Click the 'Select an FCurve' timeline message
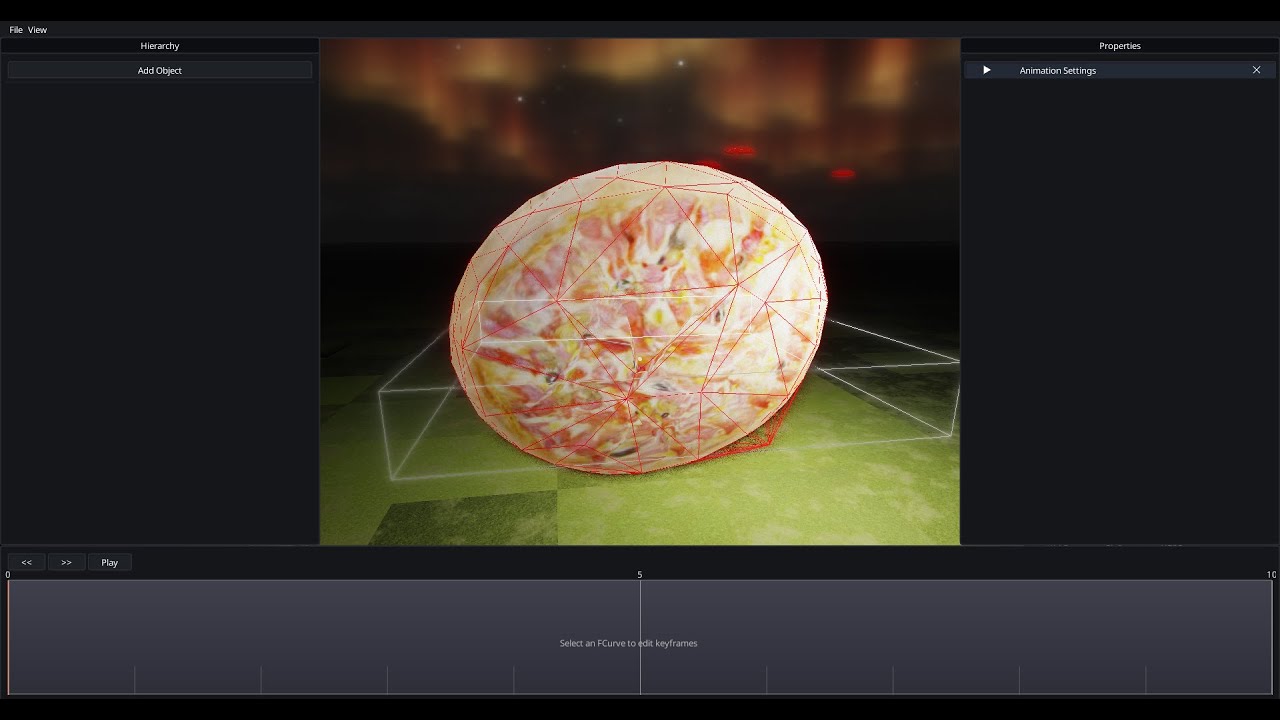The width and height of the screenshot is (1280, 720). [628, 643]
